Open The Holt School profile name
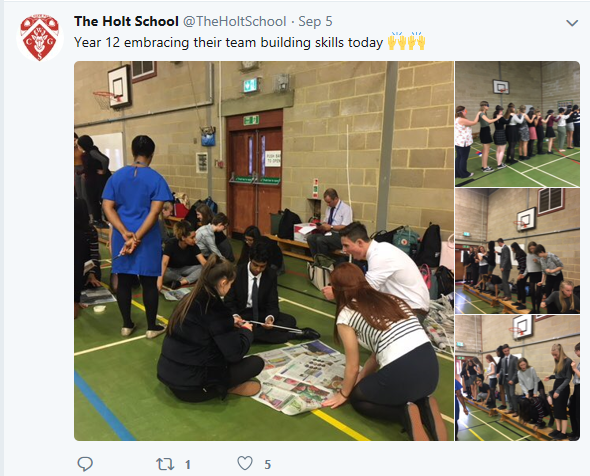590x476 pixels. tap(126, 21)
